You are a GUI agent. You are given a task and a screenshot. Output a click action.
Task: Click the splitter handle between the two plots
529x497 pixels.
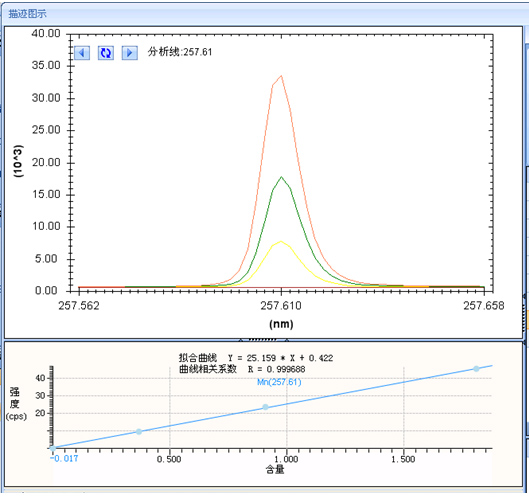(x=263, y=339)
